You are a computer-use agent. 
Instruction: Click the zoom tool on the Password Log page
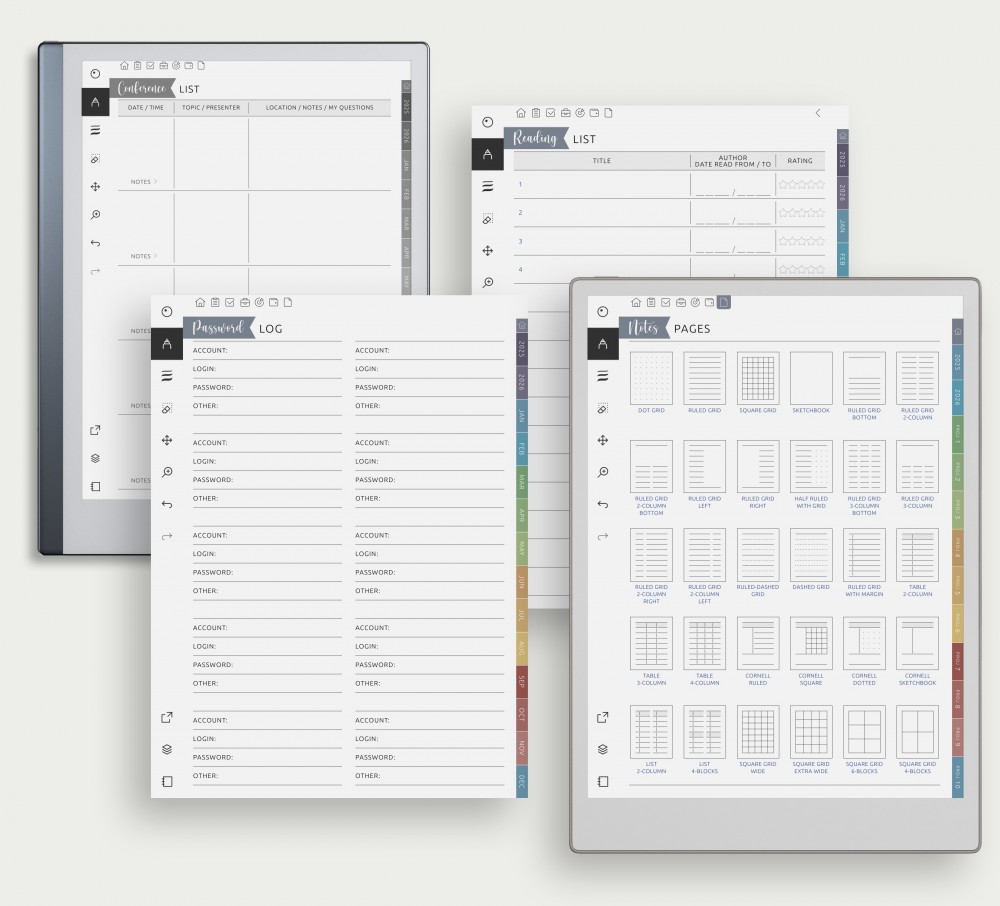167,472
